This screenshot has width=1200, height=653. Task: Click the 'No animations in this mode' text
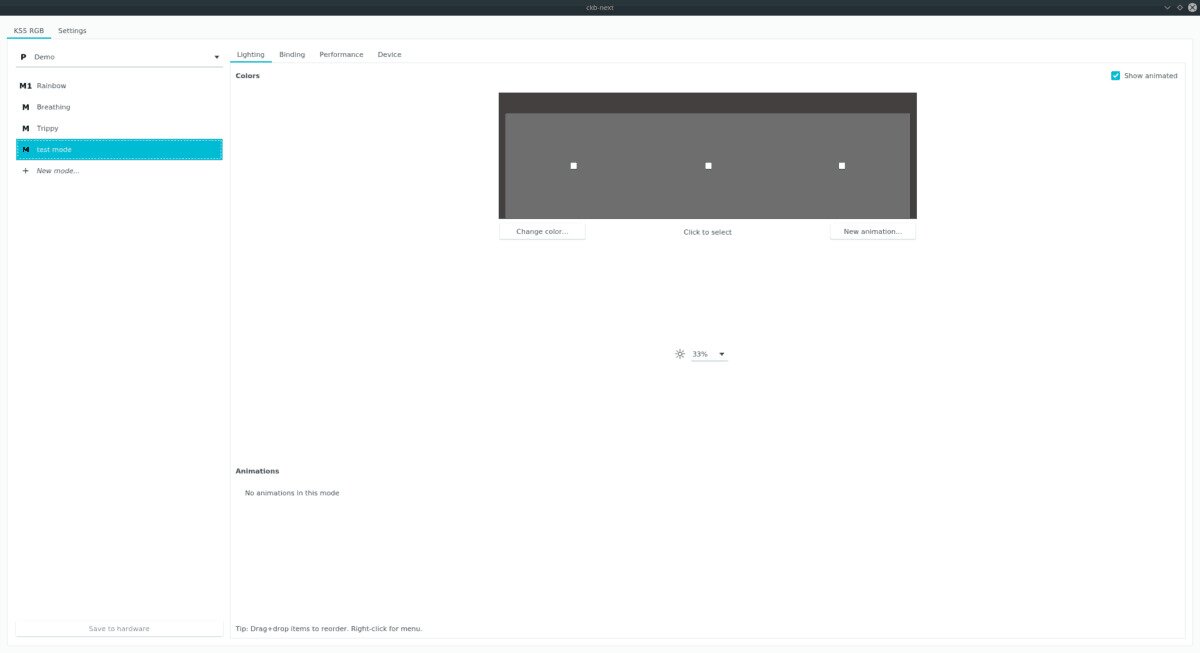[292, 493]
